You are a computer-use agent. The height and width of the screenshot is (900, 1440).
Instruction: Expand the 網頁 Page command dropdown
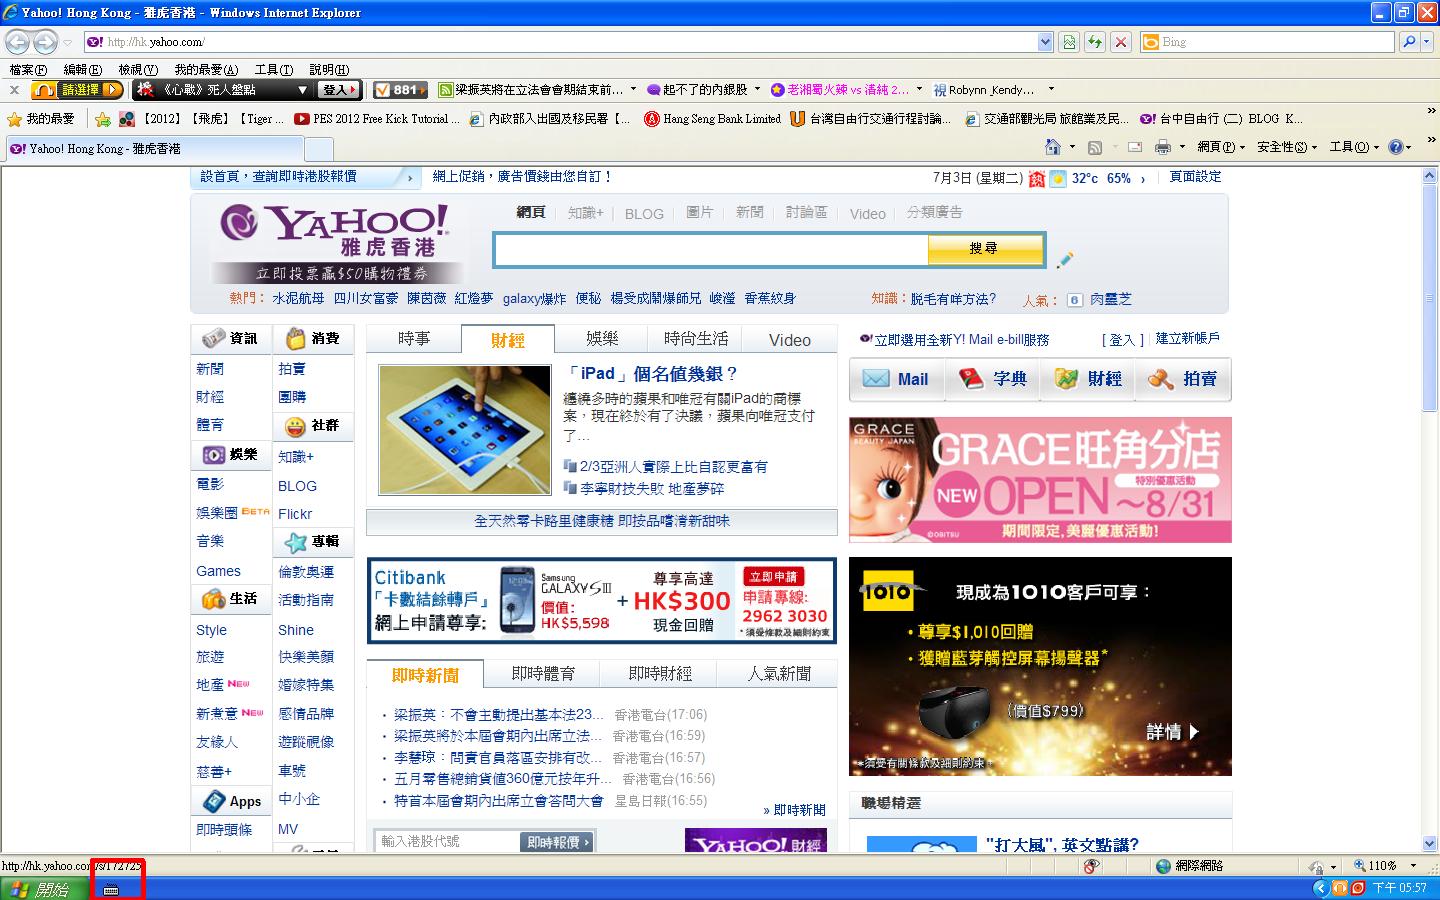click(x=1221, y=147)
